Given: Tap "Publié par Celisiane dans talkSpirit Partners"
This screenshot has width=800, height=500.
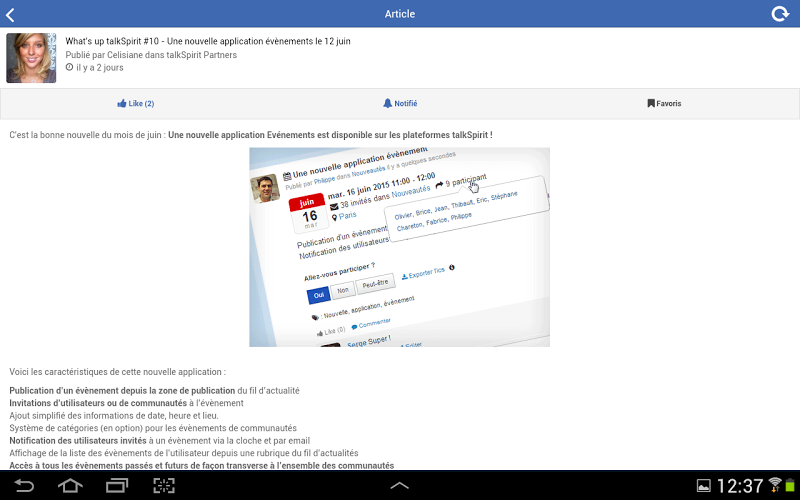Looking at the screenshot, I should tap(151, 55).
